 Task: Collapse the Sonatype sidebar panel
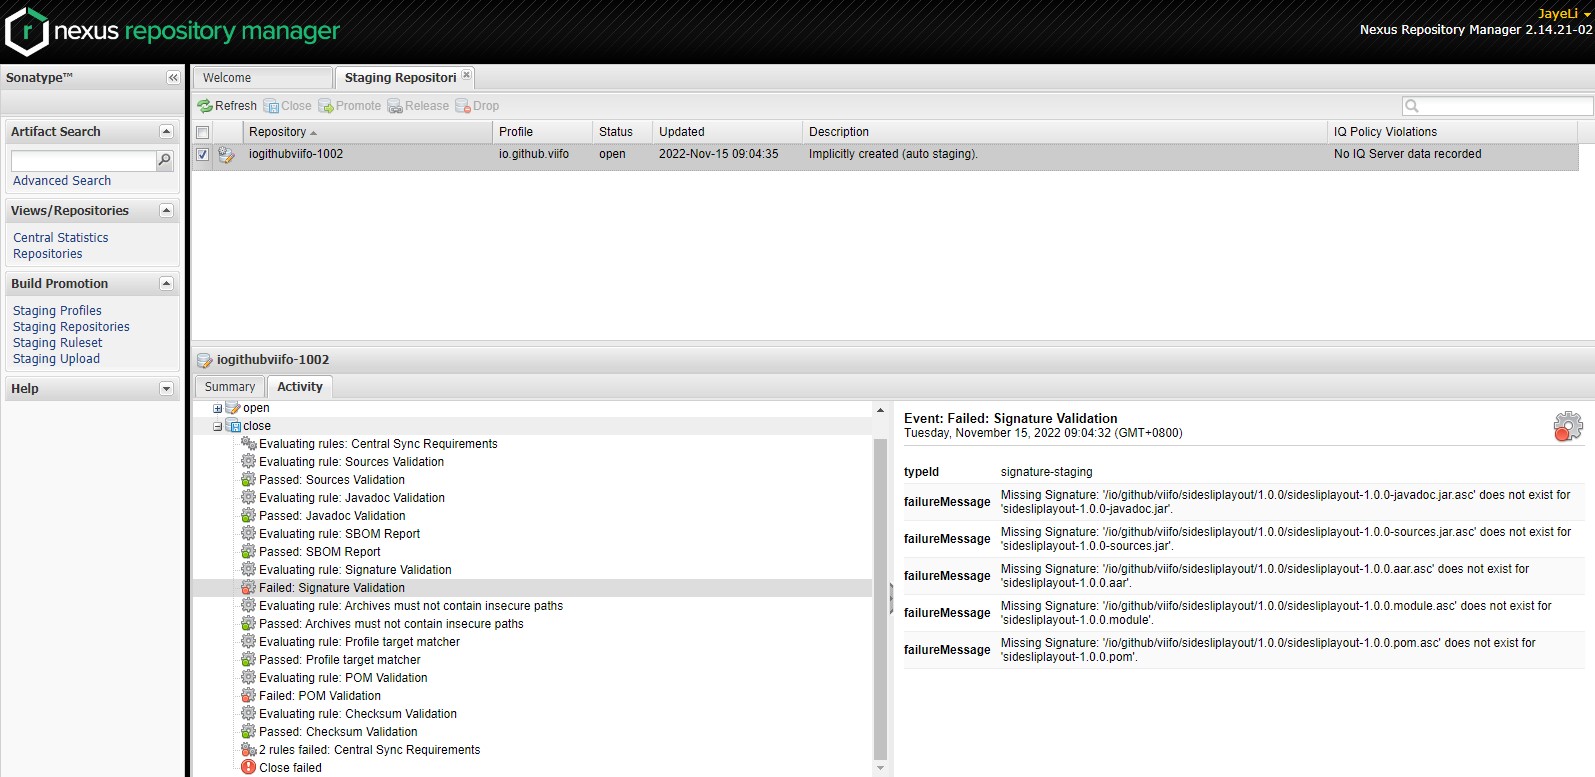(173, 78)
